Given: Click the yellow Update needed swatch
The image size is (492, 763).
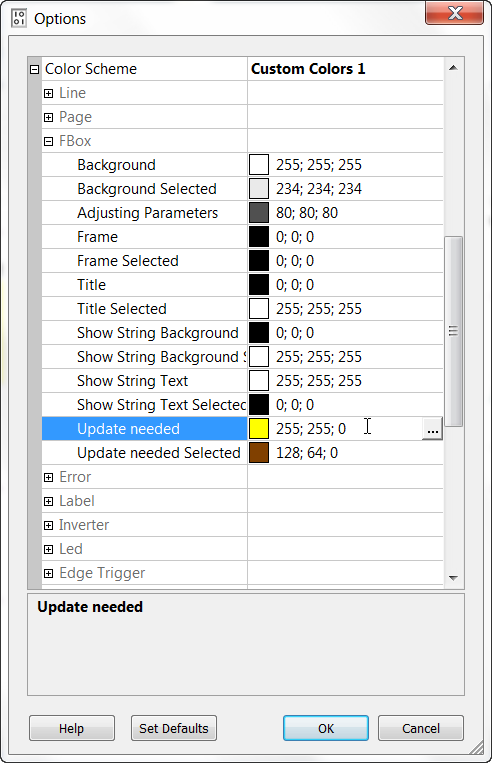Looking at the screenshot, I should pyautogui.click(x=259, y=429).
